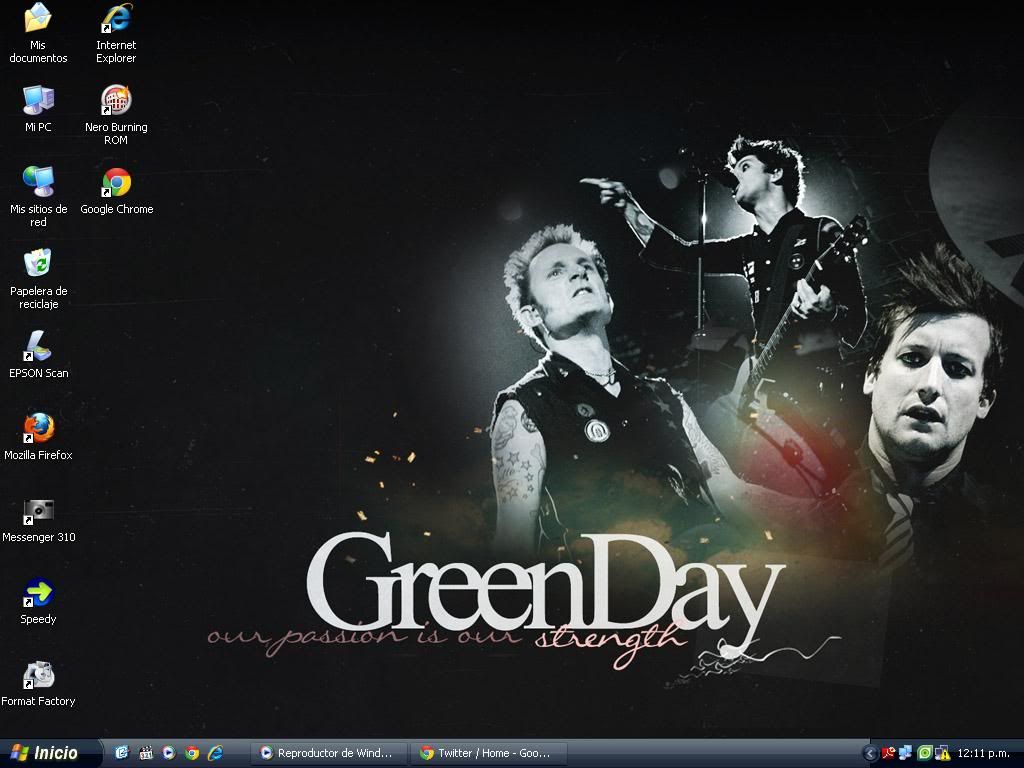Open Internet Explorer desktop shortcut
The image size is (1024, 768).
pos(116,33)
